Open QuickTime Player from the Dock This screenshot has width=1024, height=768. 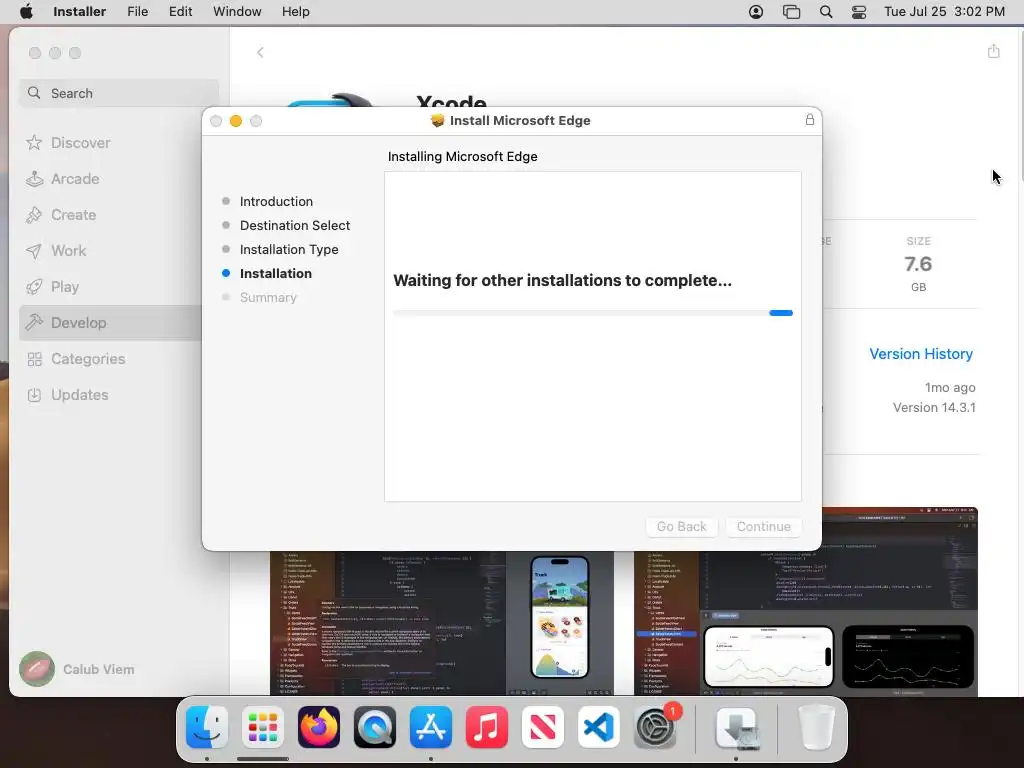pyautogui.click(x=375, y=727)
